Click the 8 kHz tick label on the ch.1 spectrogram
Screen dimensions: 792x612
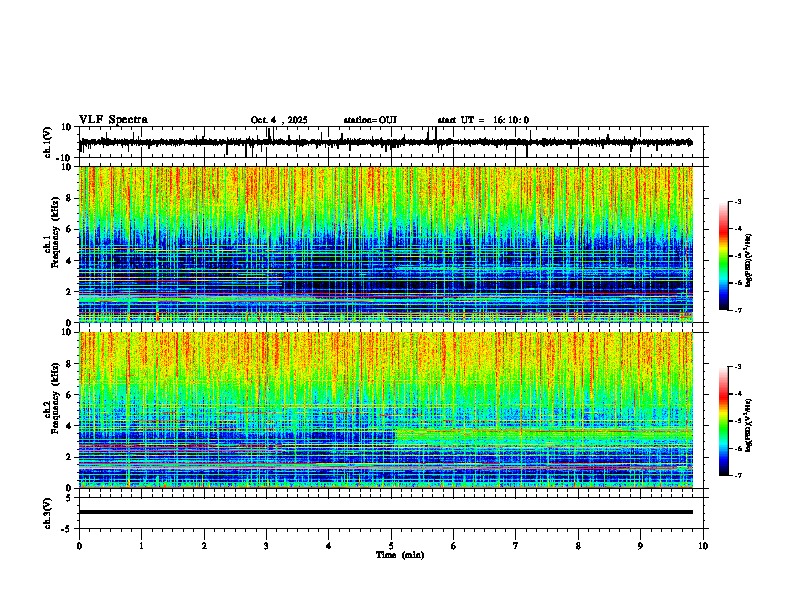[70, 198]
